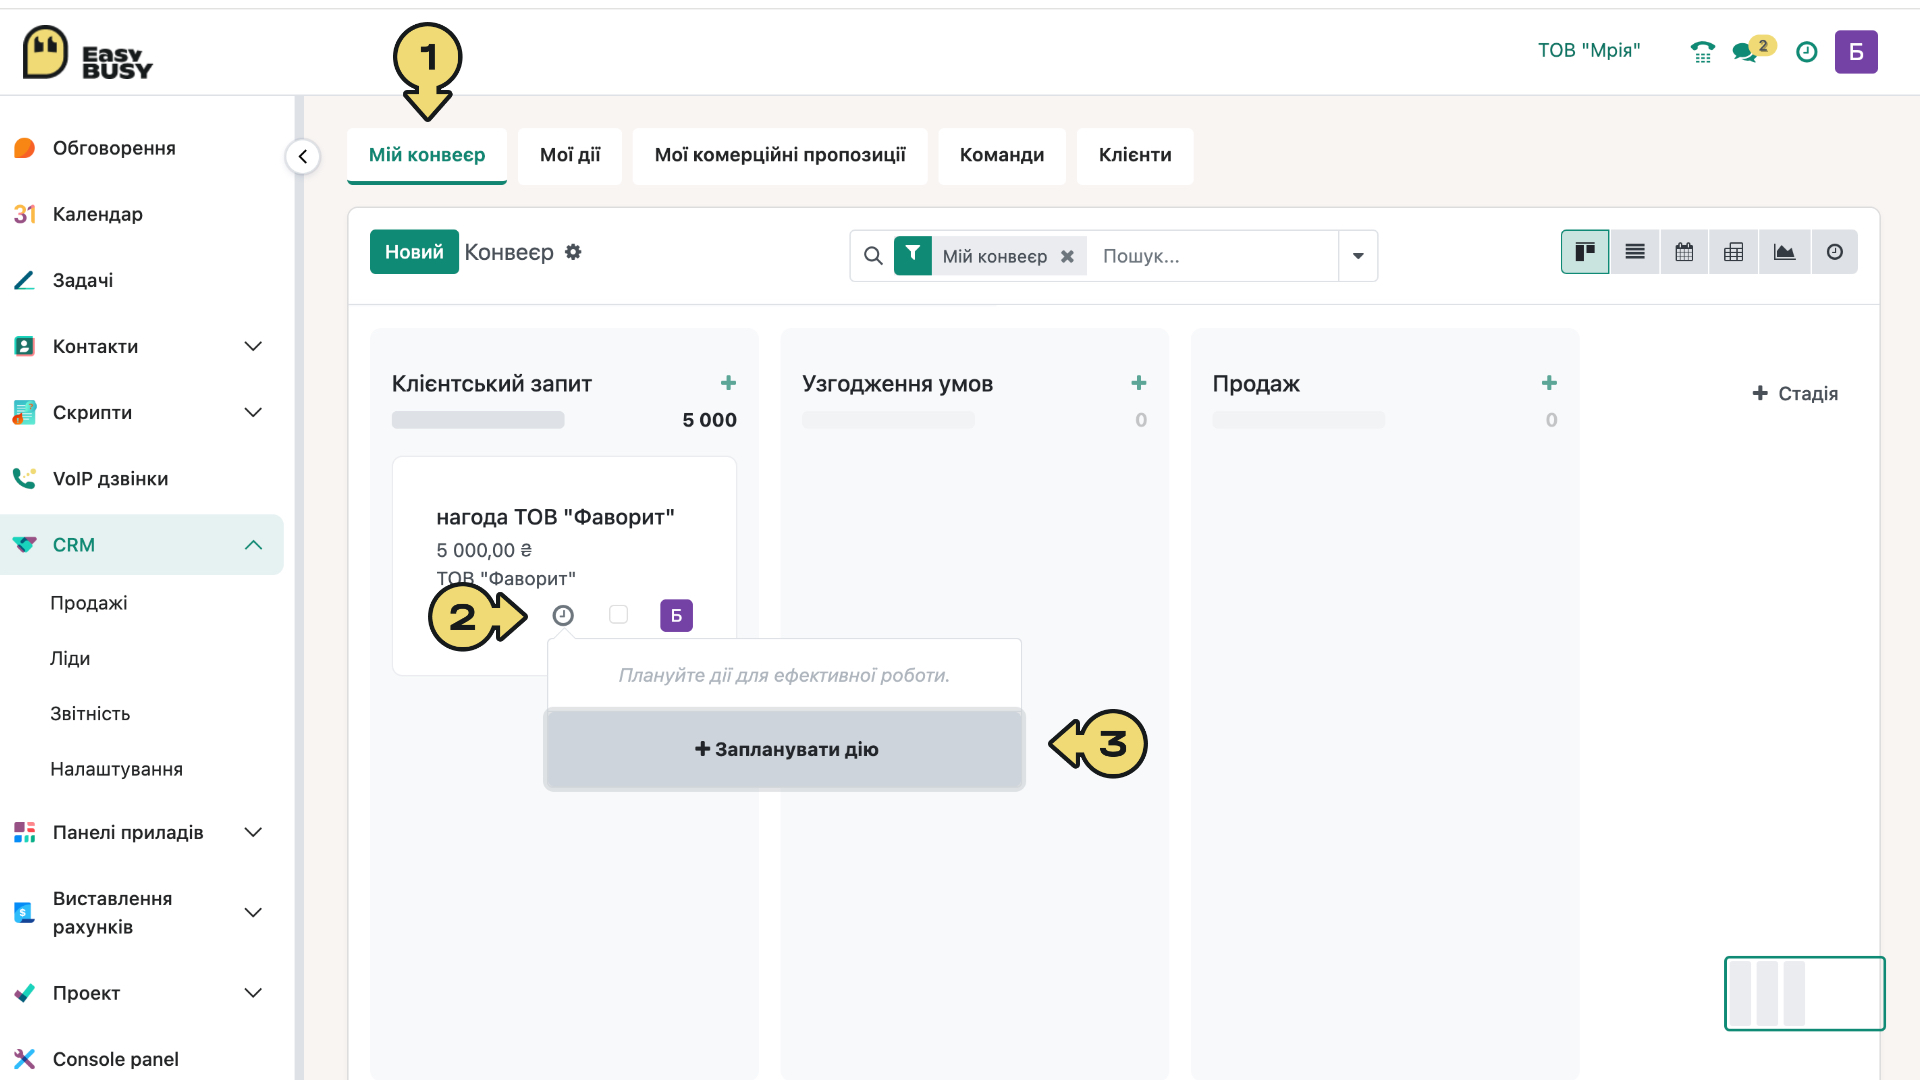Select the Мій конвеєр tab
This screenshot has height=1080, width=1920.
(427, 155)
